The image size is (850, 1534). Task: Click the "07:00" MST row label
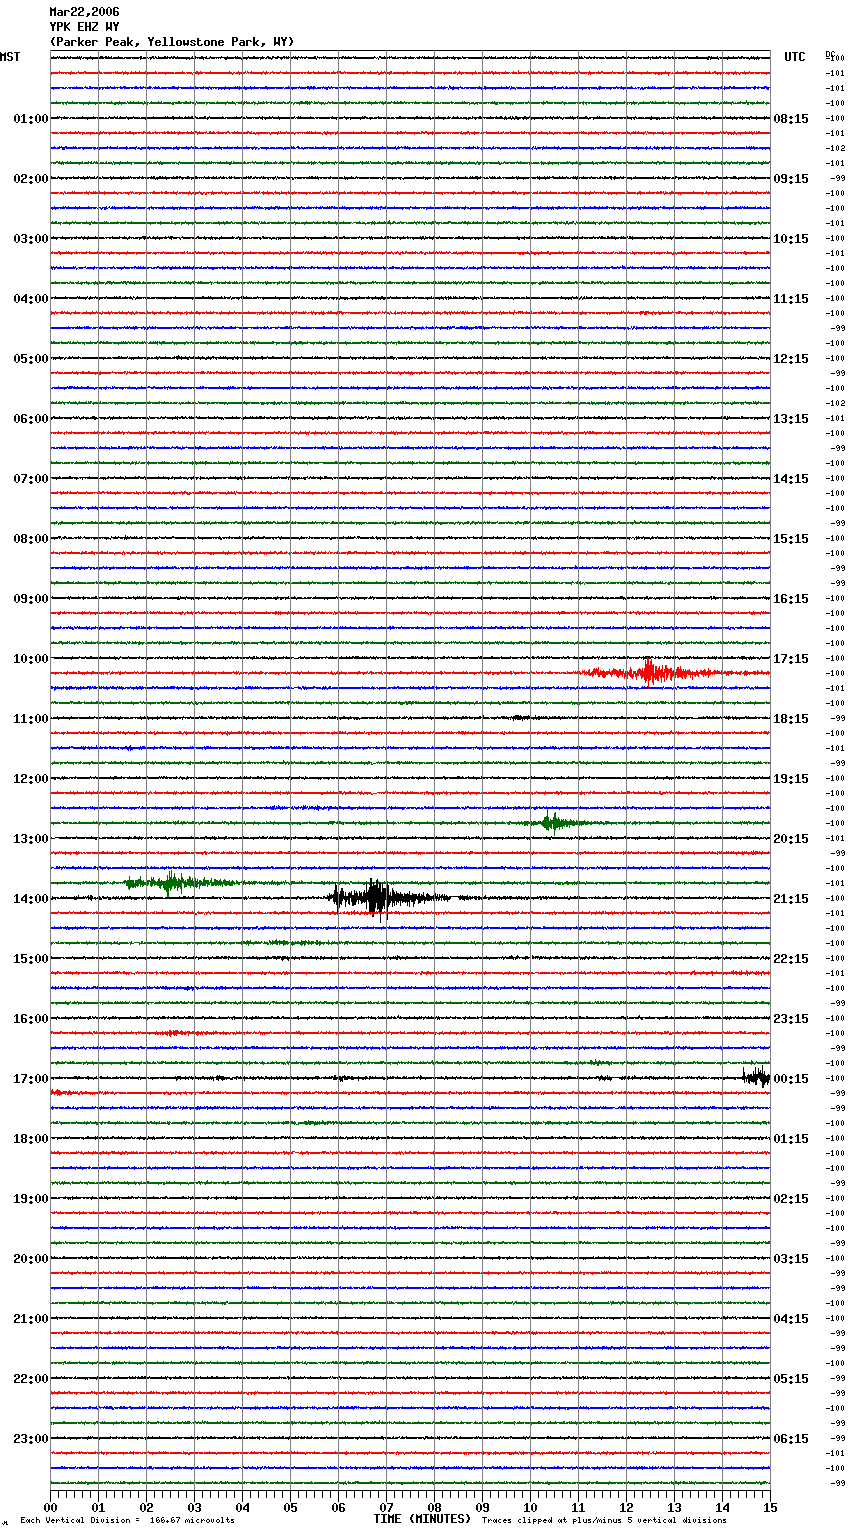click(x=30, y=479)
